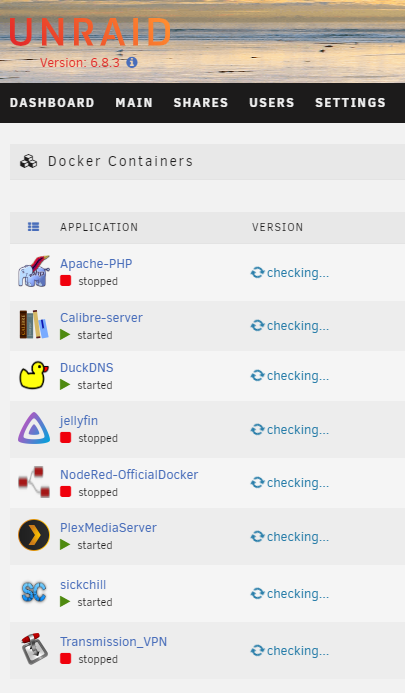
Task: Go to the SHARES tab
Action: [201, 103]
